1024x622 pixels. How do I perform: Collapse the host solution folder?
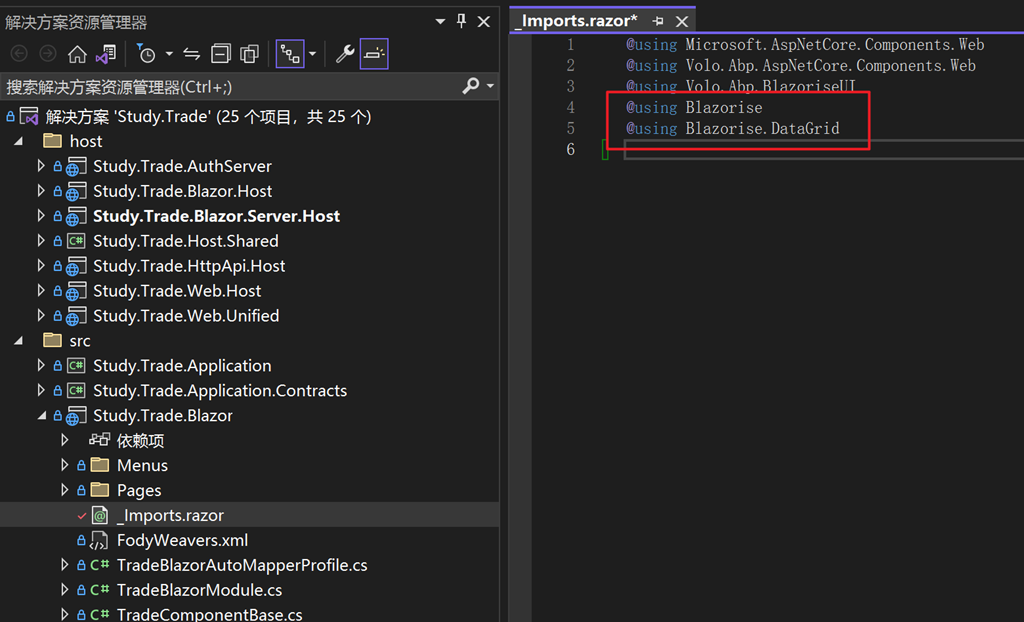coord(18,141)
